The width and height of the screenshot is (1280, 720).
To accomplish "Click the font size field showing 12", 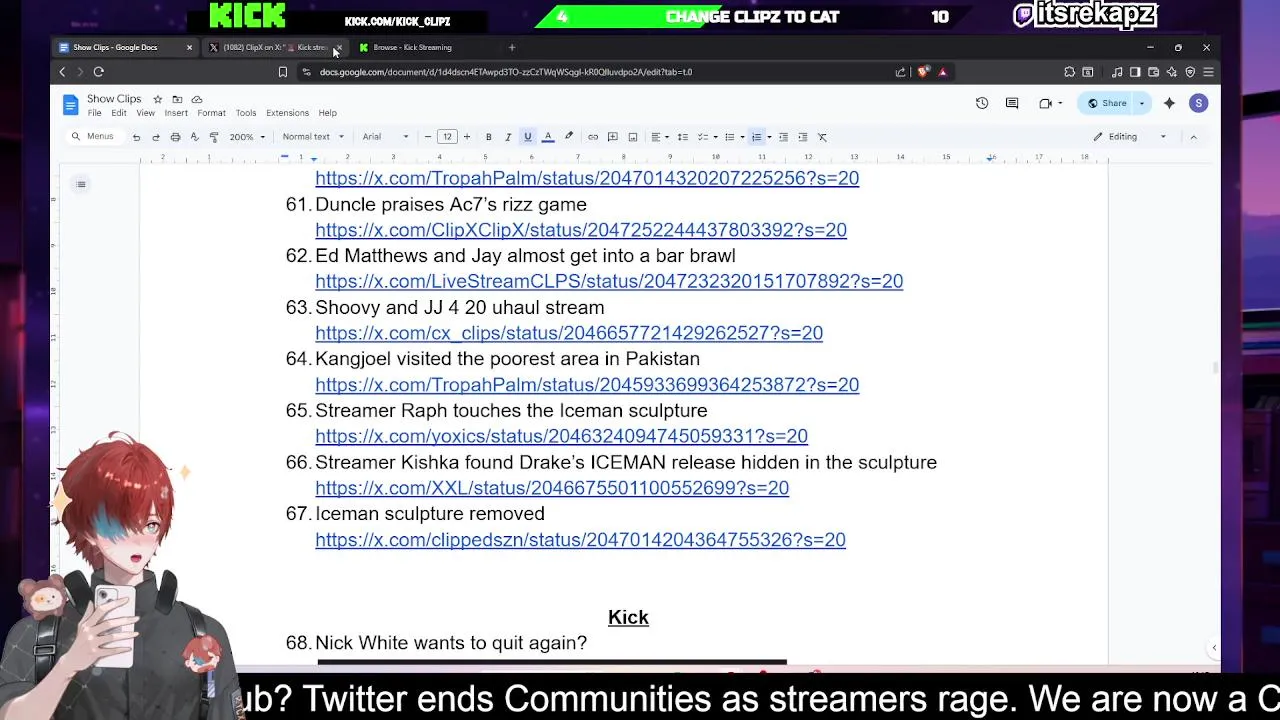I will [447, 137].
